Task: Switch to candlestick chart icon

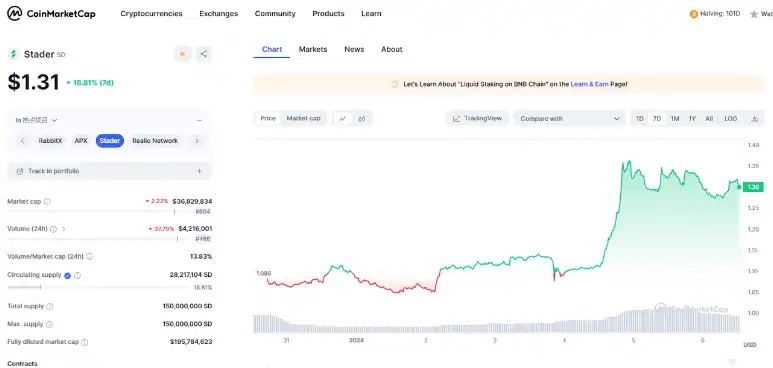Action: (362, 119)
